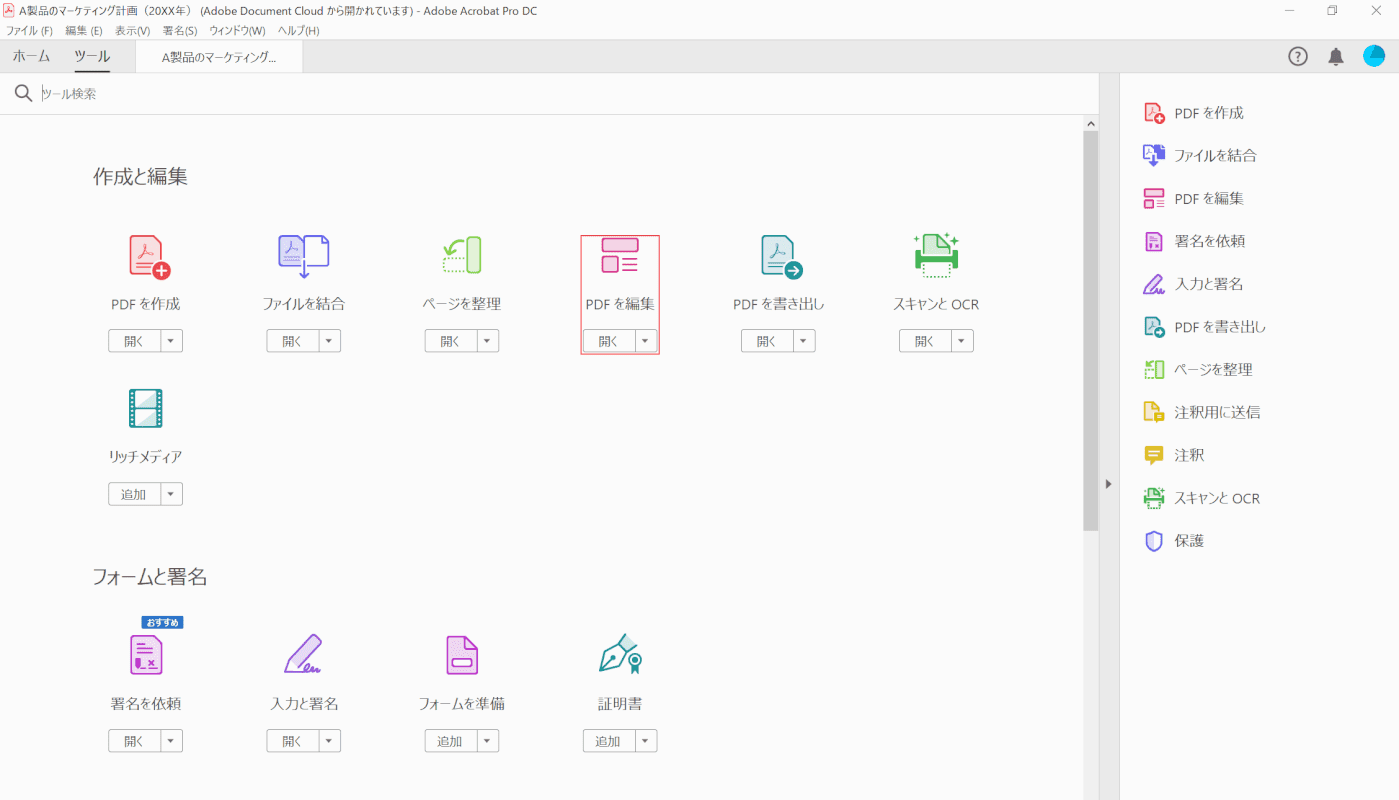
Task: Click the PDFを編集 tool icon in the main area
Action: tap(620, 256)
